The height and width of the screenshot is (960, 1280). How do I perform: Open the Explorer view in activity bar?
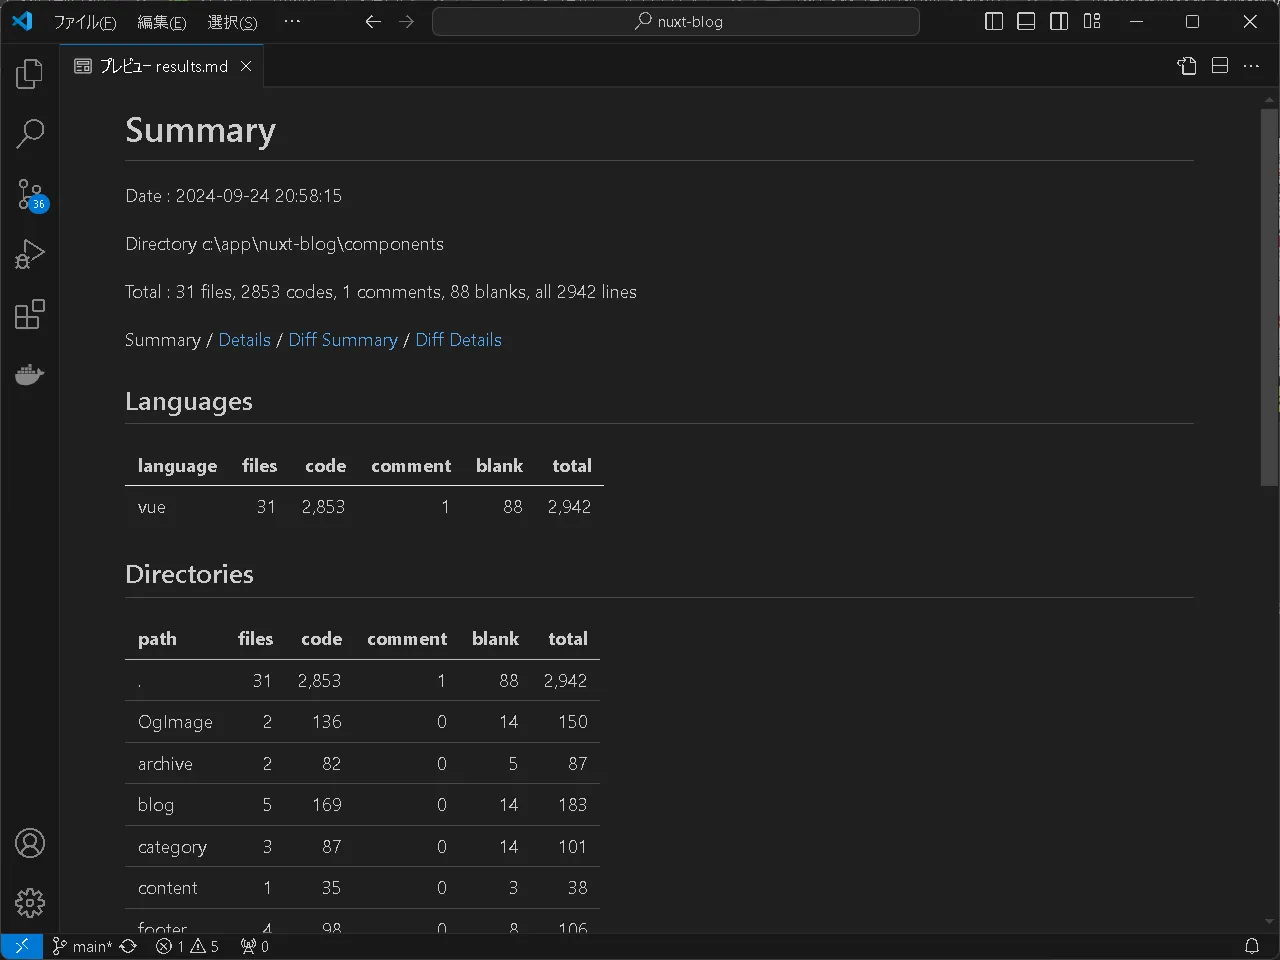(30, 74)
